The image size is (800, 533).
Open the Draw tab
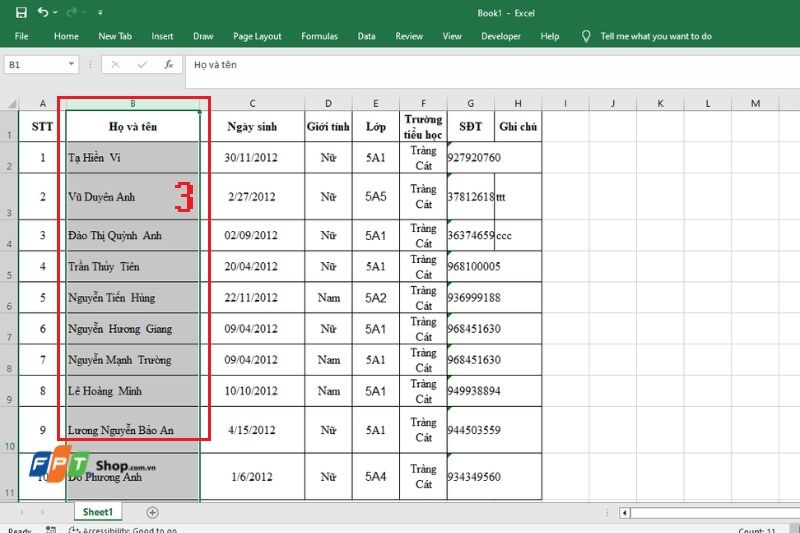(x=203, y=36)
